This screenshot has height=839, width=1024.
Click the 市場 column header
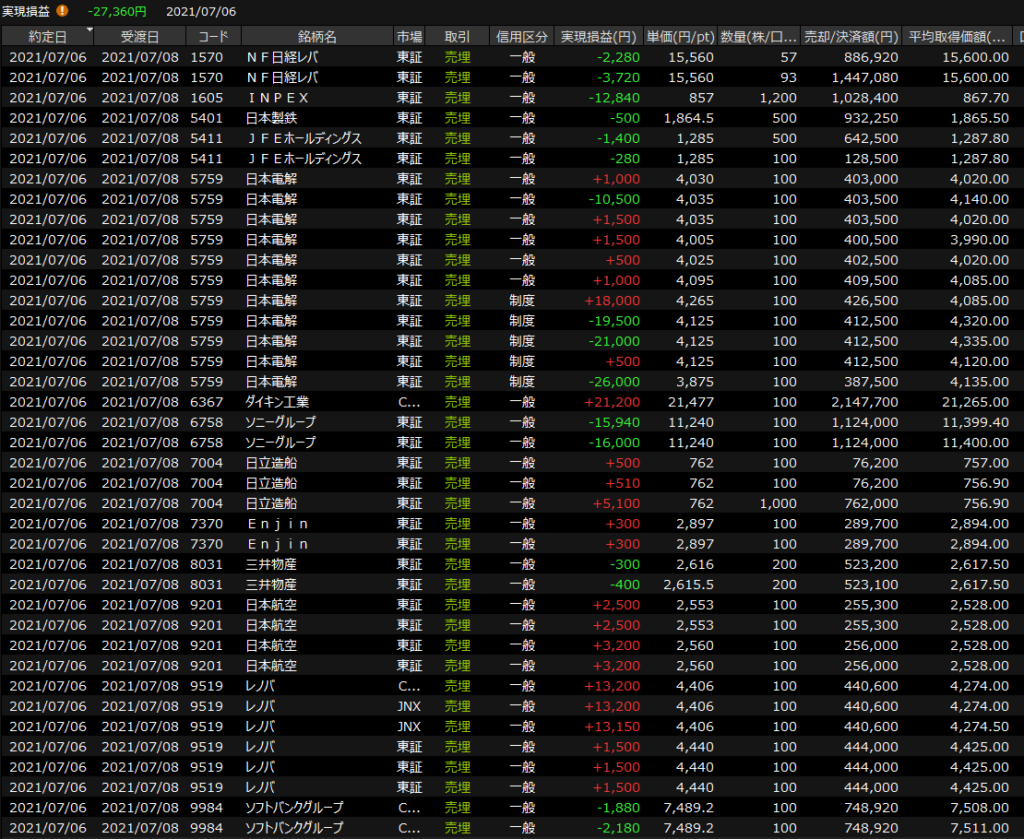click(410, 37)
